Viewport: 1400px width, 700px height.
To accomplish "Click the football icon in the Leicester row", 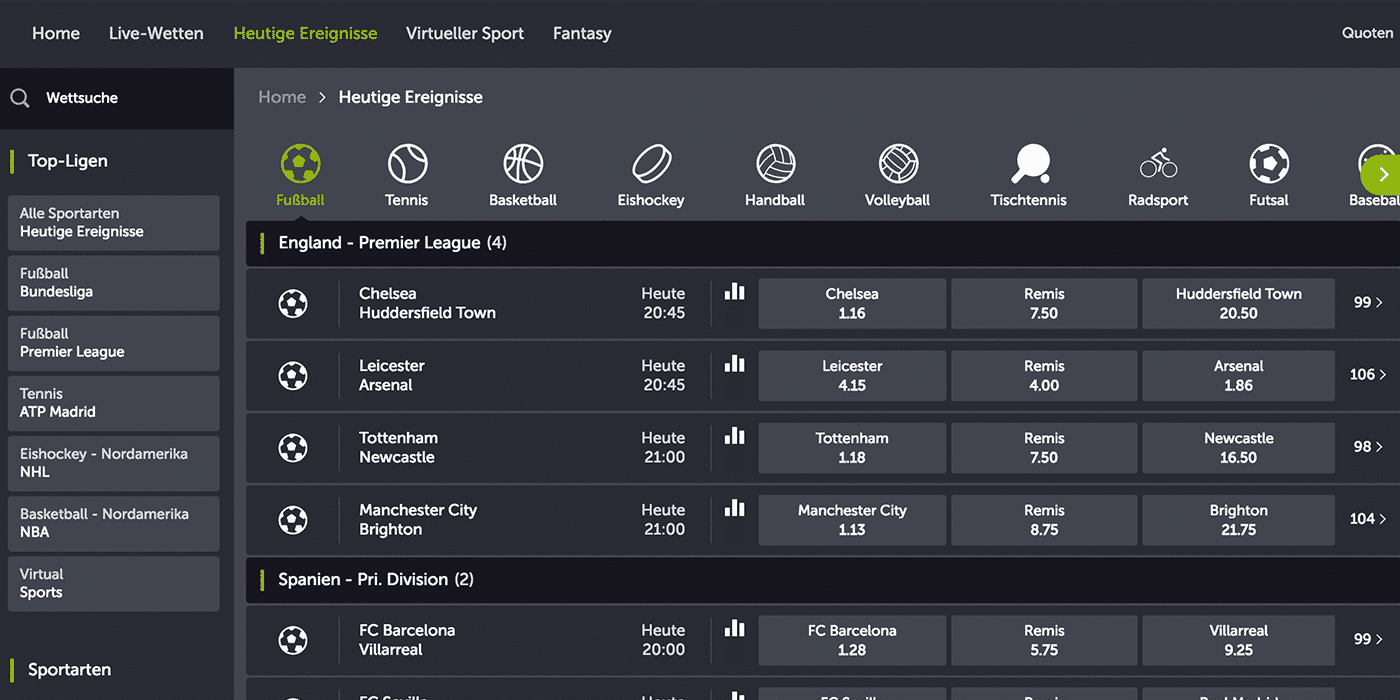I will click(x=293, y=375).
